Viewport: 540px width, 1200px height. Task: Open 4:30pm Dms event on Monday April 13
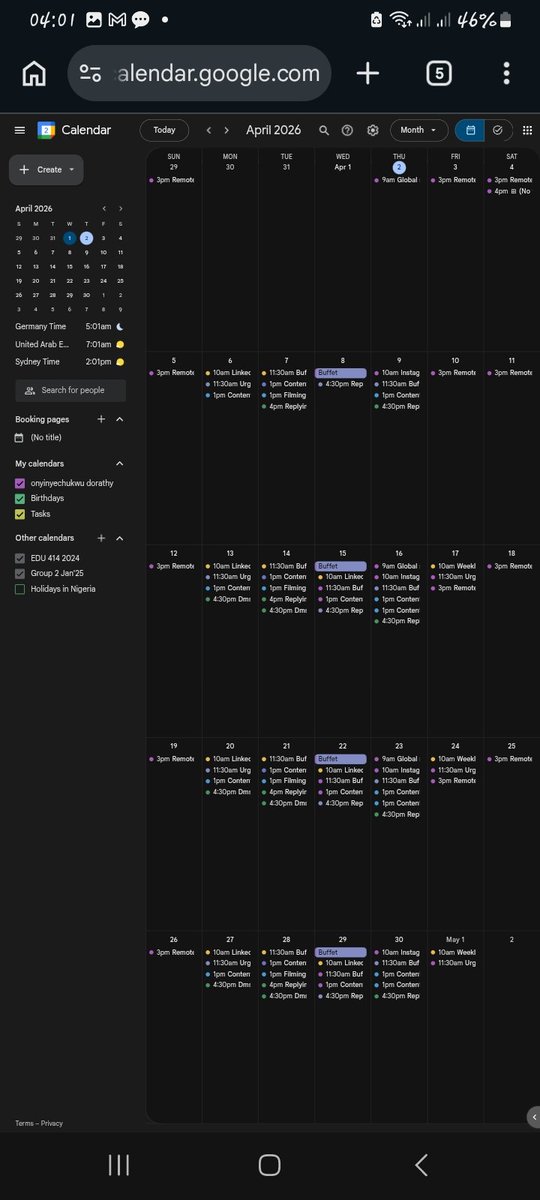pyautogui.click(x=230, y=599)
